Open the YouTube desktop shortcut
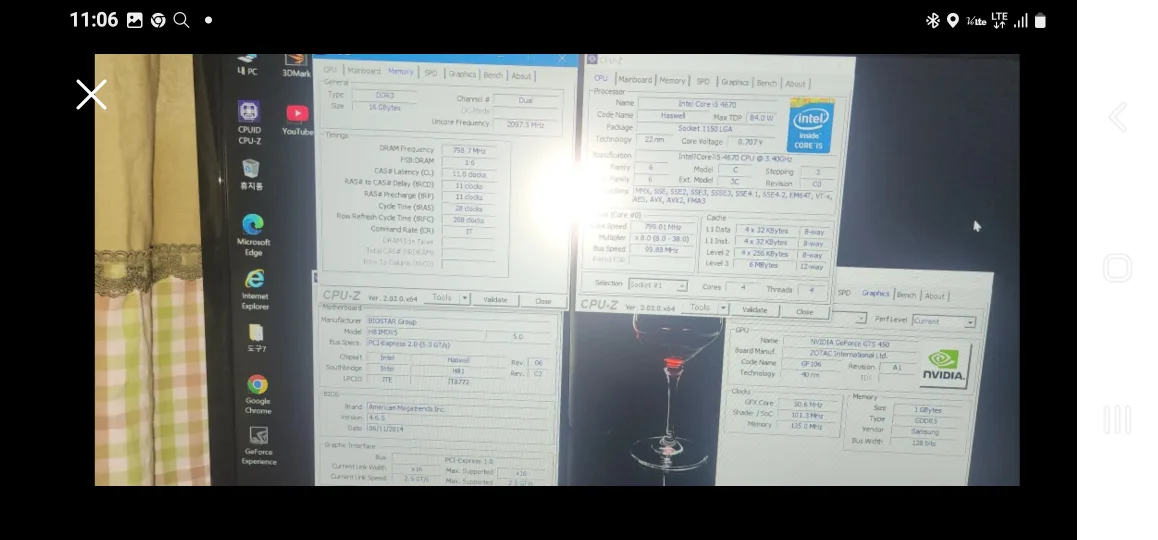Image resolution: width=1158 pixels, height=540 pixels. 297,116
